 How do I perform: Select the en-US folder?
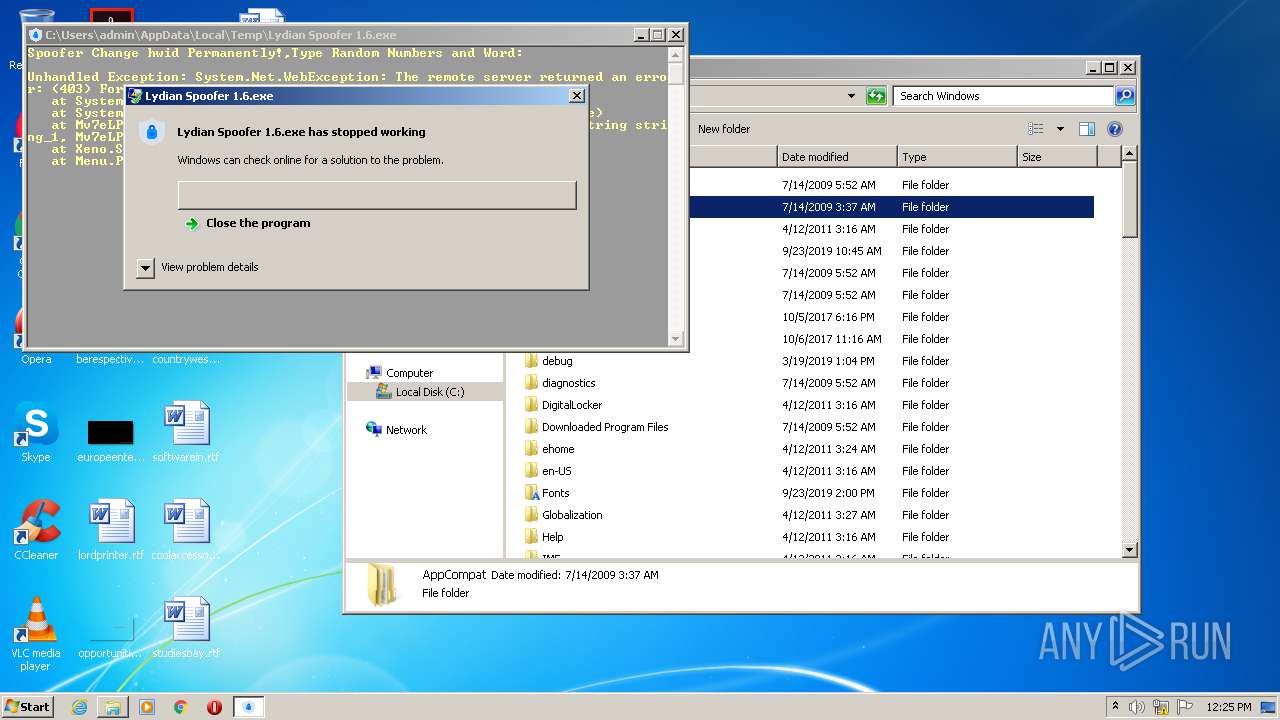pyautogui.click(x=557, y=471)
